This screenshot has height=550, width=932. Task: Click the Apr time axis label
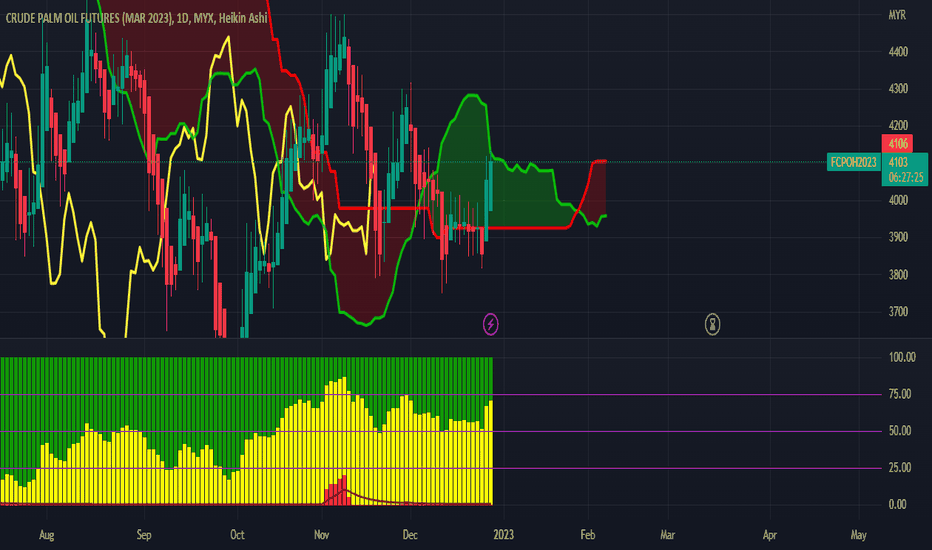coord(770,535)
